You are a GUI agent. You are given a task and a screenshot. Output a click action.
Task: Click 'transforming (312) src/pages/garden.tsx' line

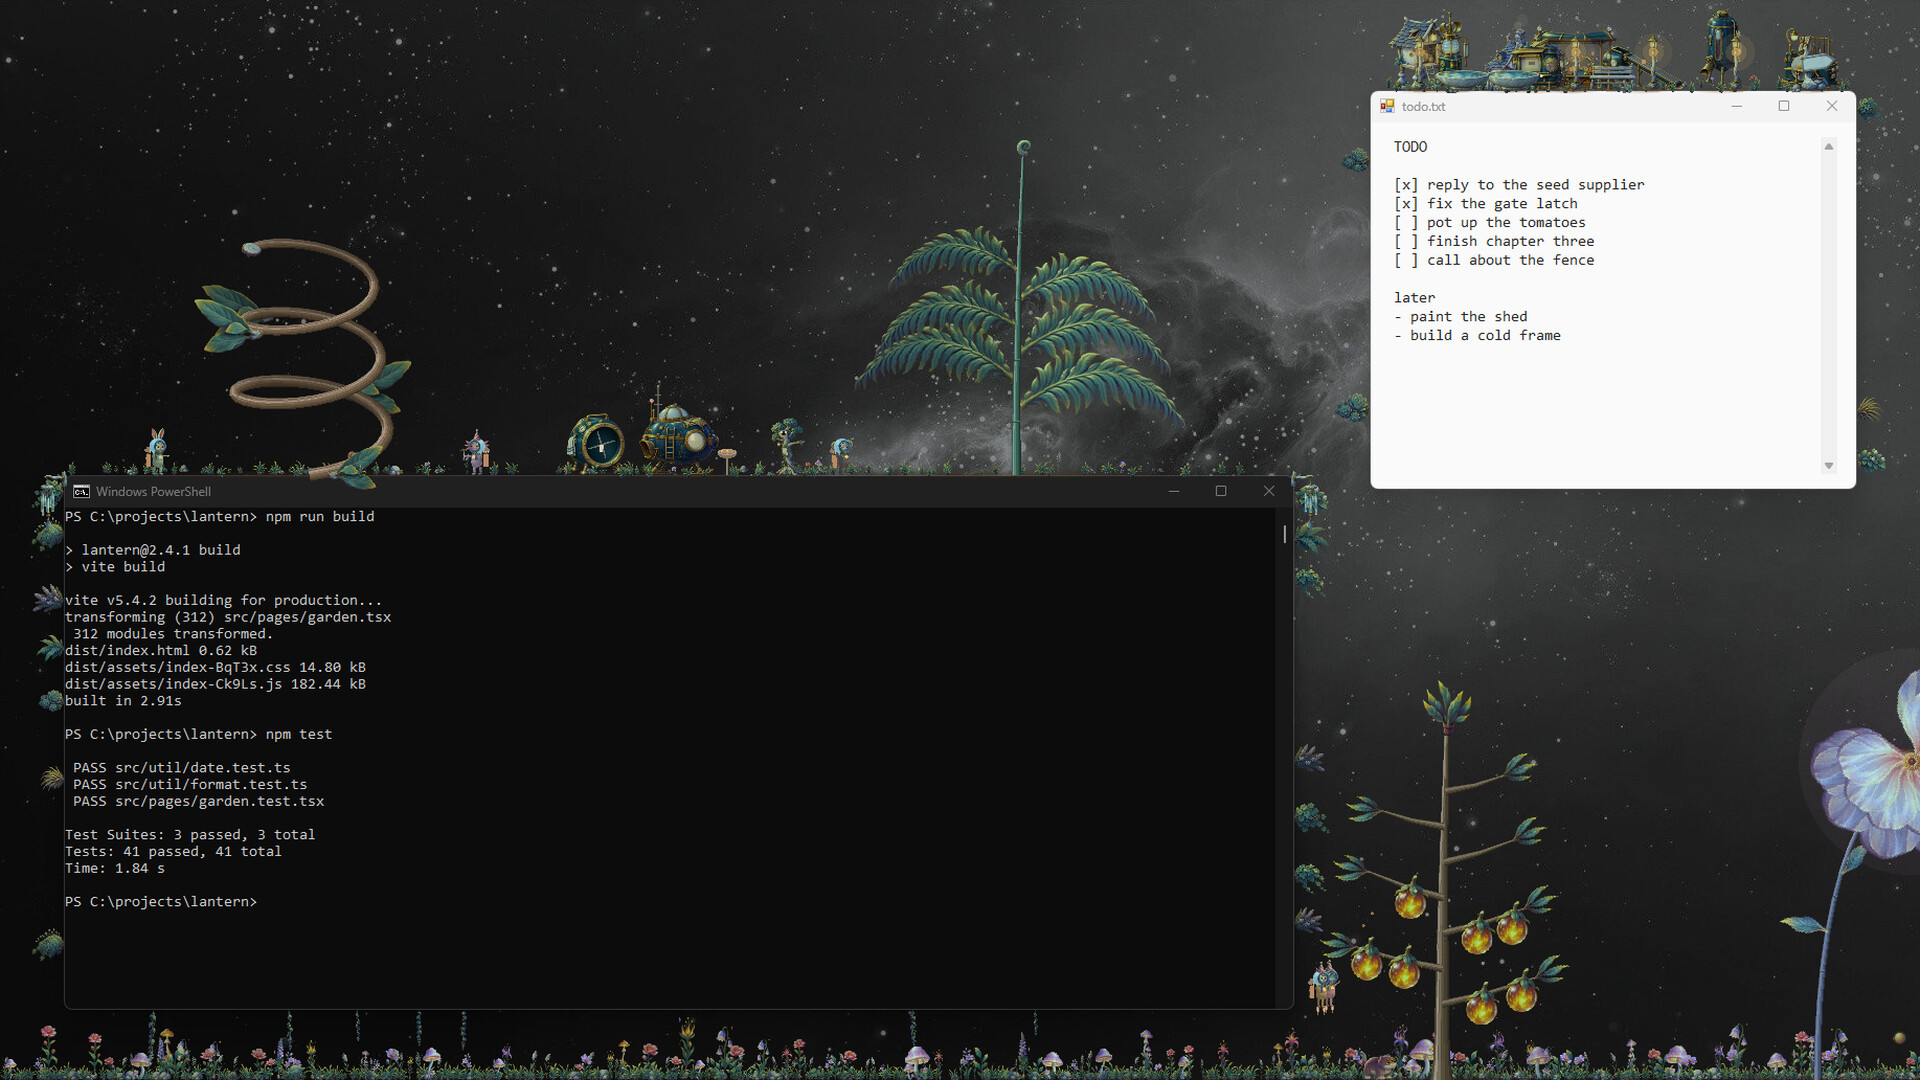point(228,617)
